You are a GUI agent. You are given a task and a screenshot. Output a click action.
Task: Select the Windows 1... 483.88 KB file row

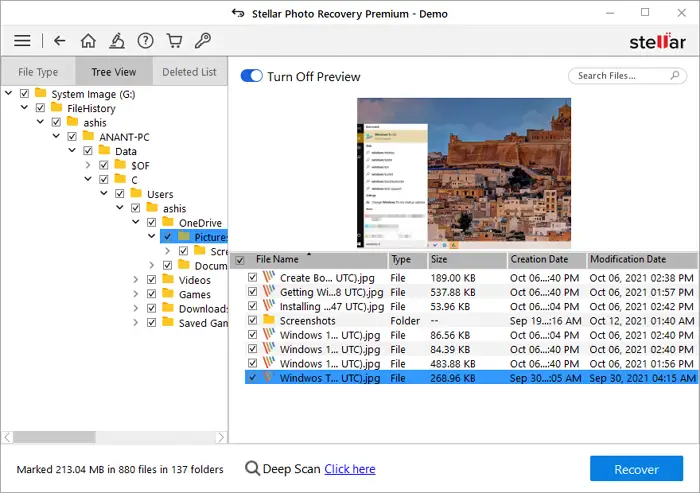[471, 363]
